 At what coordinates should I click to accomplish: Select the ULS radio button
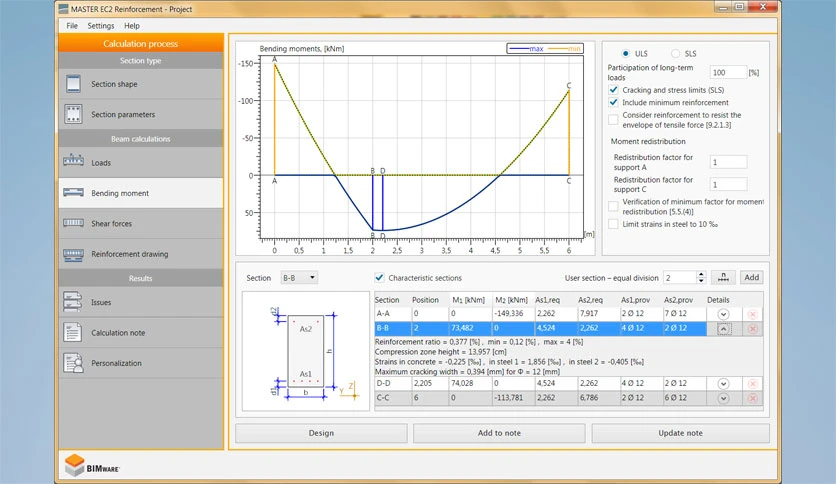[625, 53]
